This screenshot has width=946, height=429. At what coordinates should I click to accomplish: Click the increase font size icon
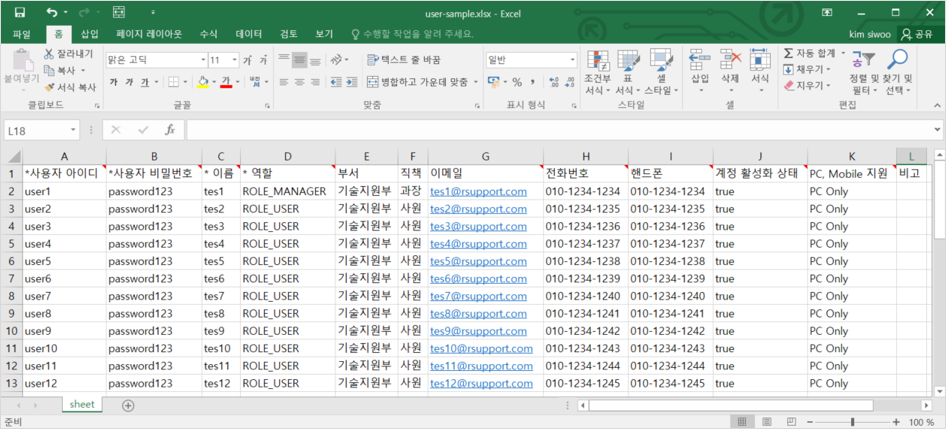(x=247, y=60)
